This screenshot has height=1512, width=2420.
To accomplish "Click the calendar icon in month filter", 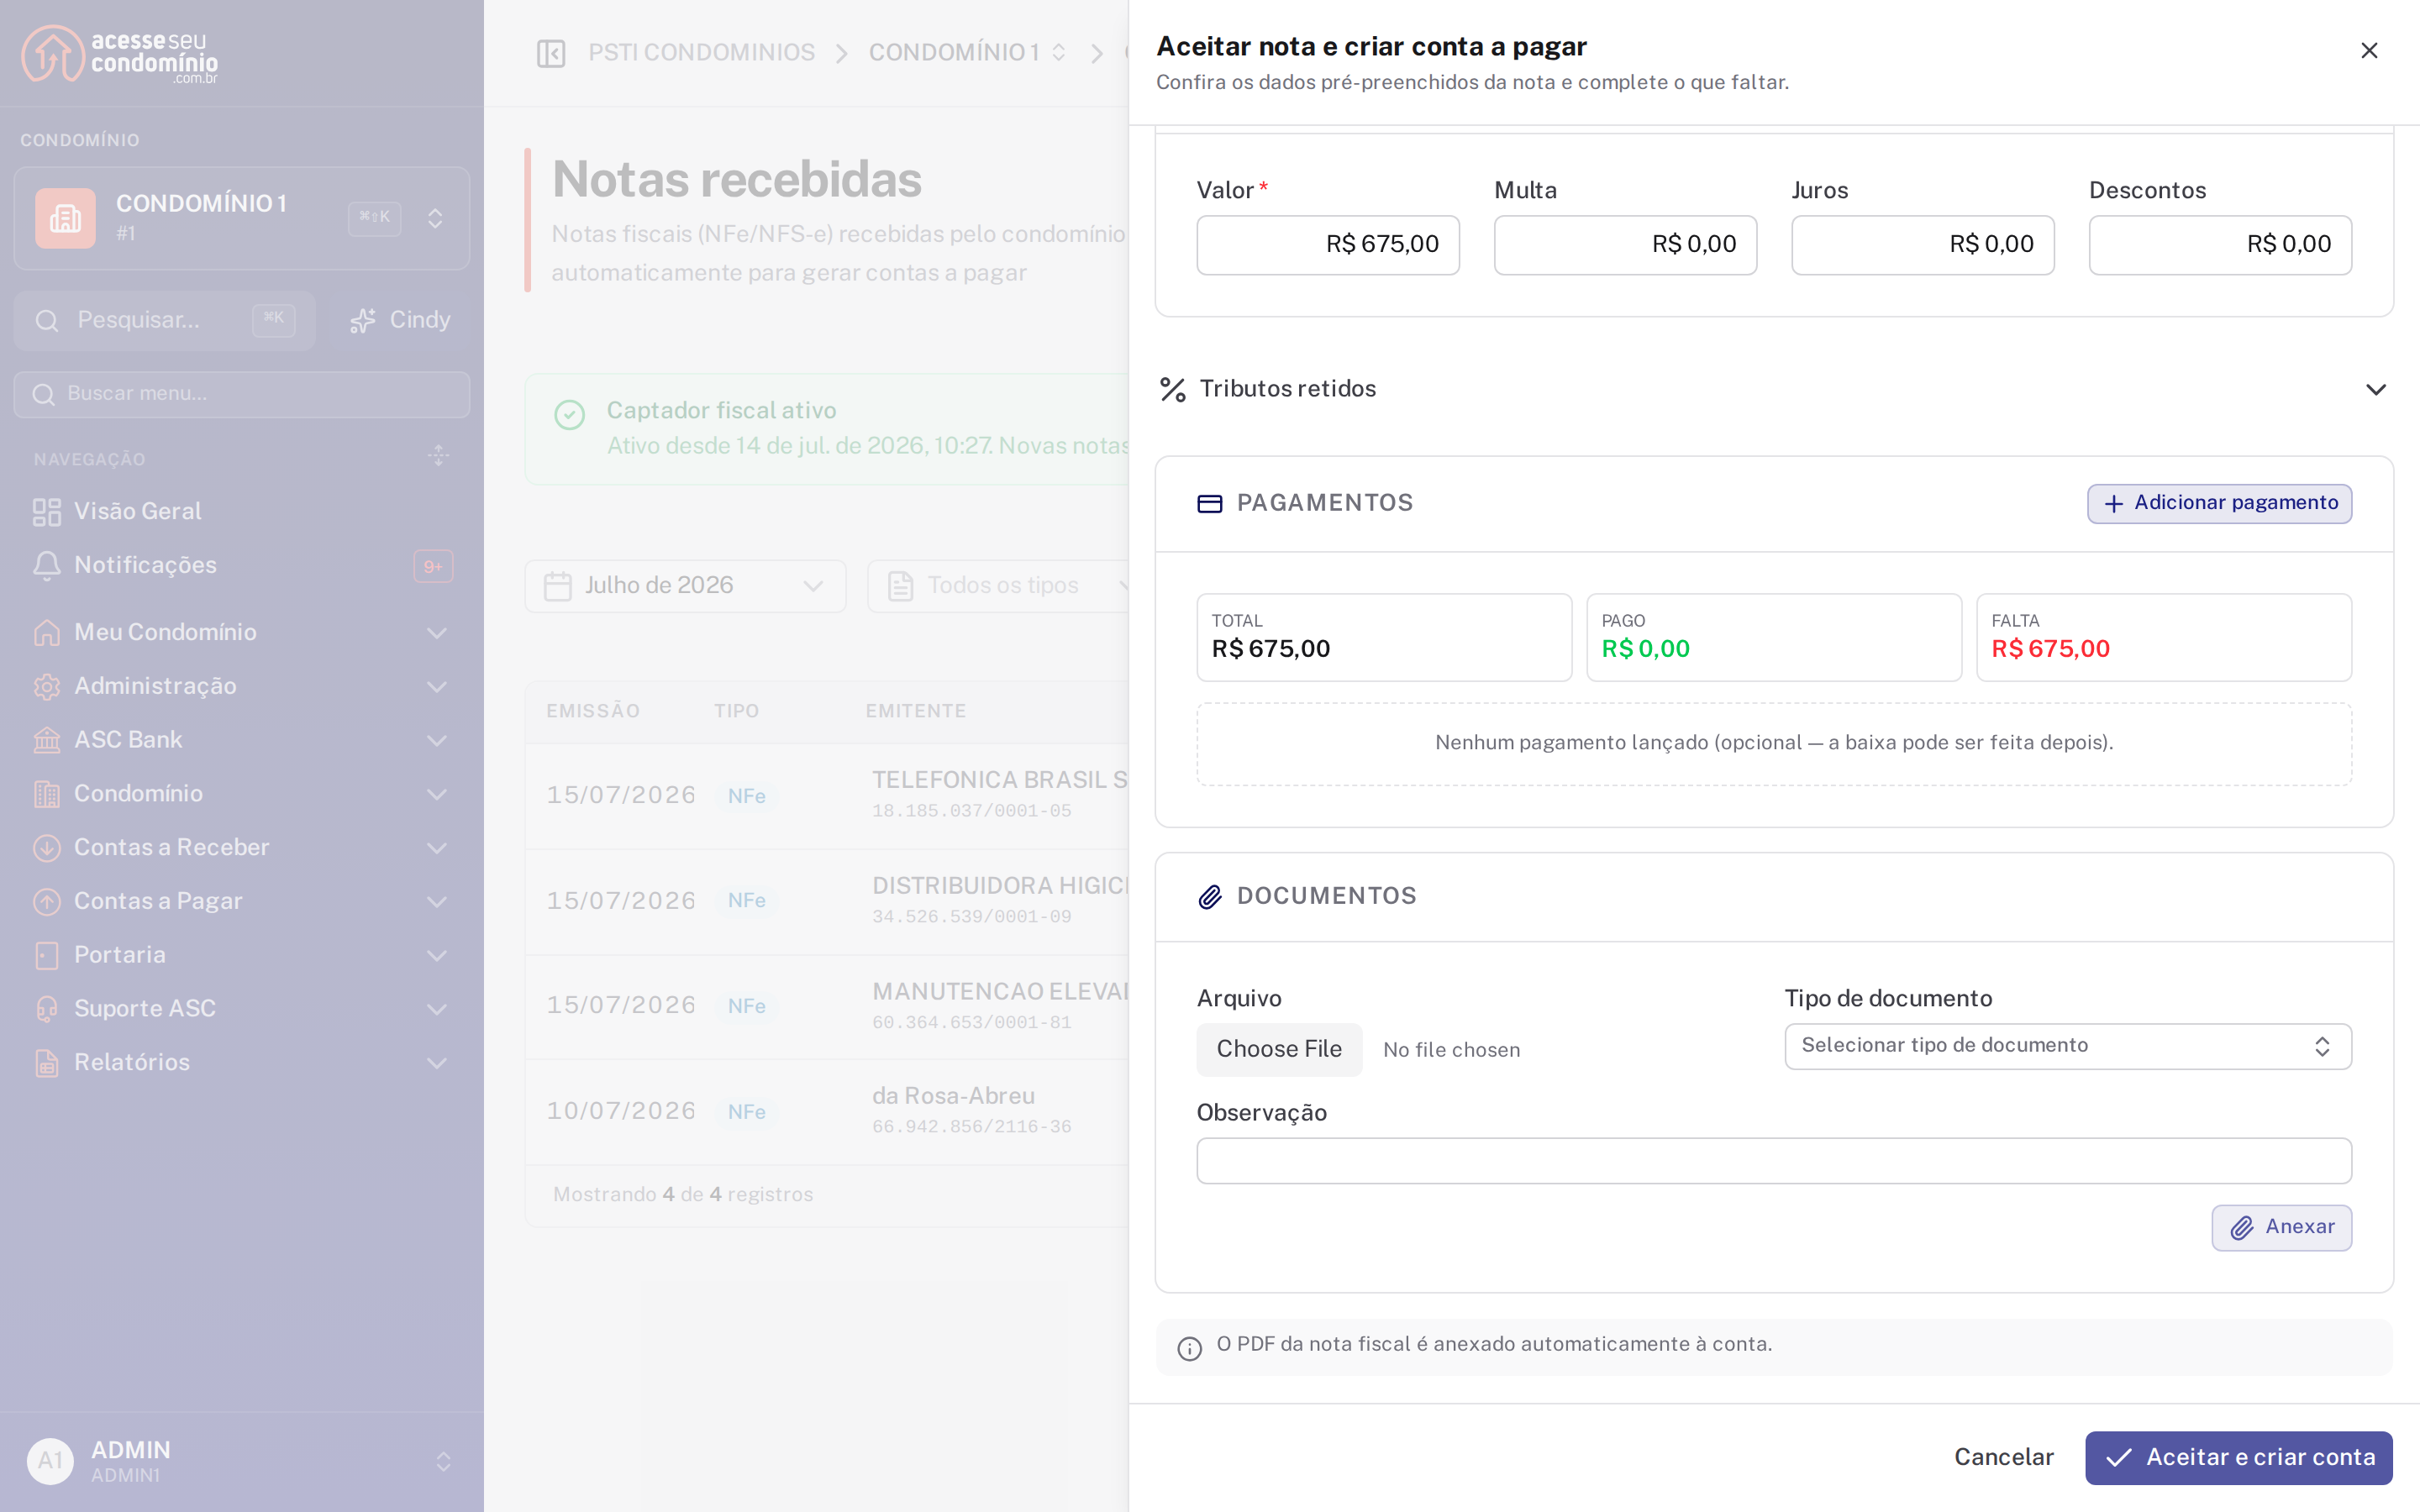I will click(558, 586).
